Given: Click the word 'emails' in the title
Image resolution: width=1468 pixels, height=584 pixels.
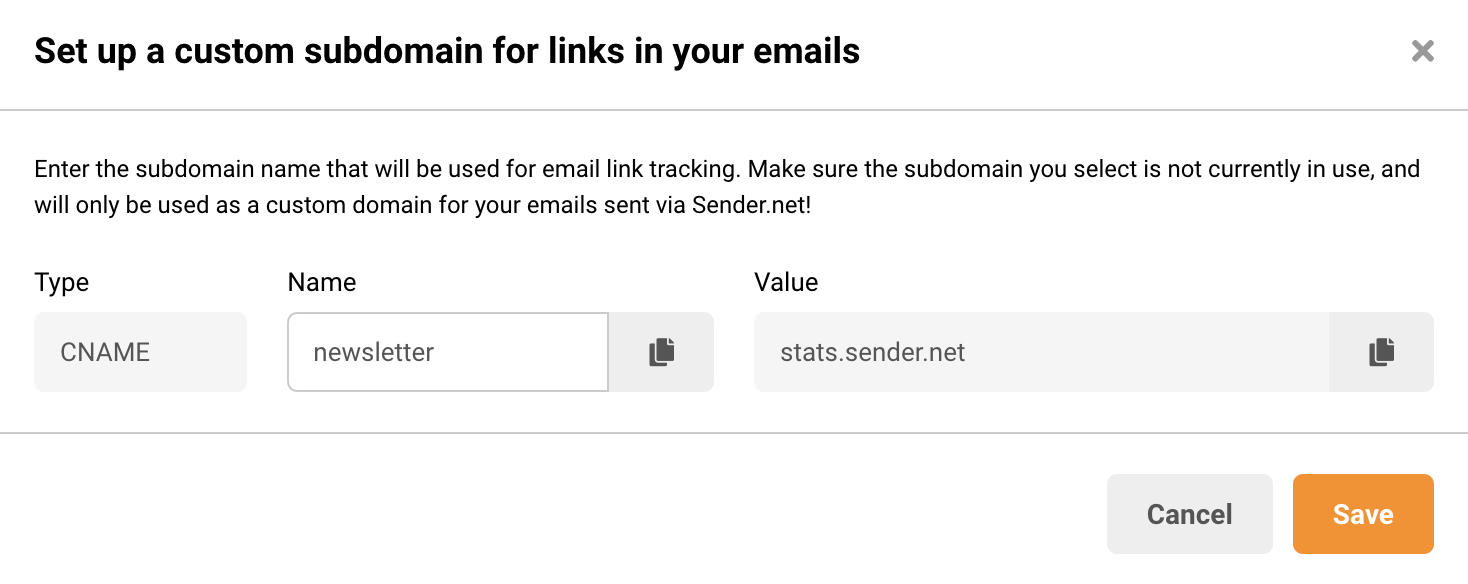Looking at the screenshot, I should pos(811,51).
